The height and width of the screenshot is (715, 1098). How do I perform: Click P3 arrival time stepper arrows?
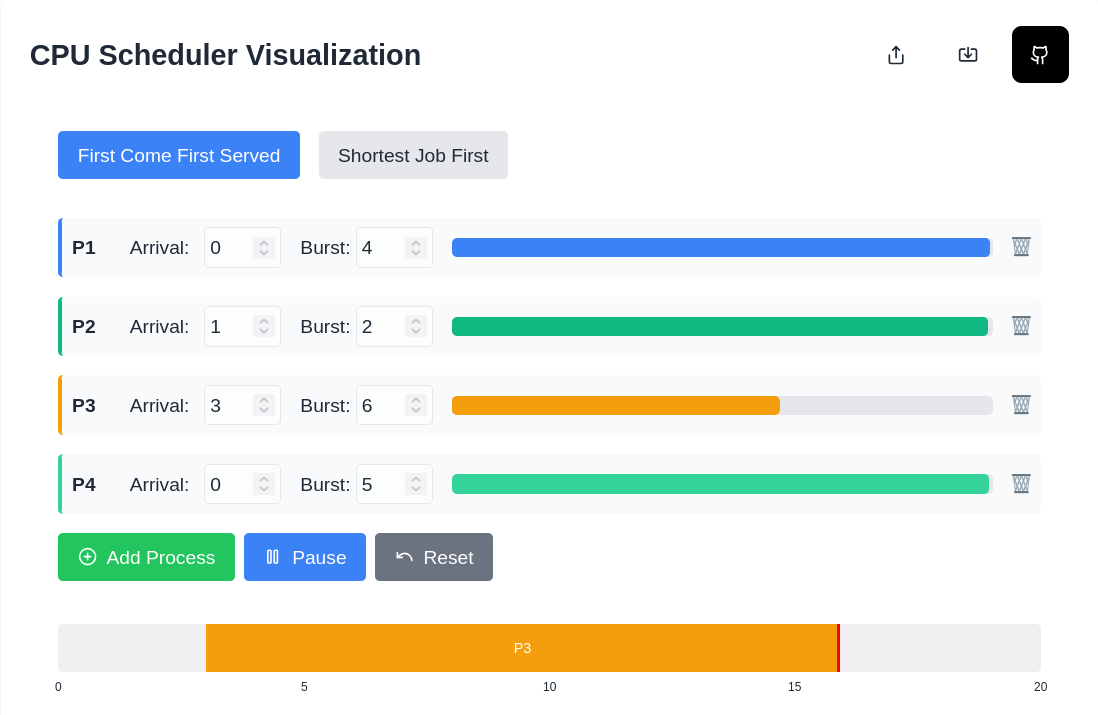(x=264, y=405)
